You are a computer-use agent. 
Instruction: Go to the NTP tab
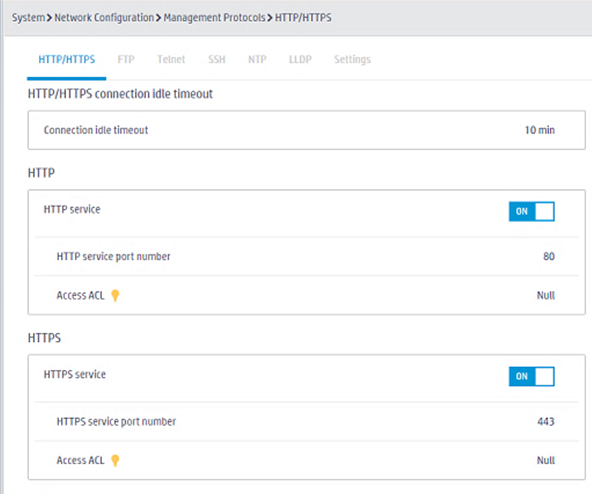click(257, 60)
